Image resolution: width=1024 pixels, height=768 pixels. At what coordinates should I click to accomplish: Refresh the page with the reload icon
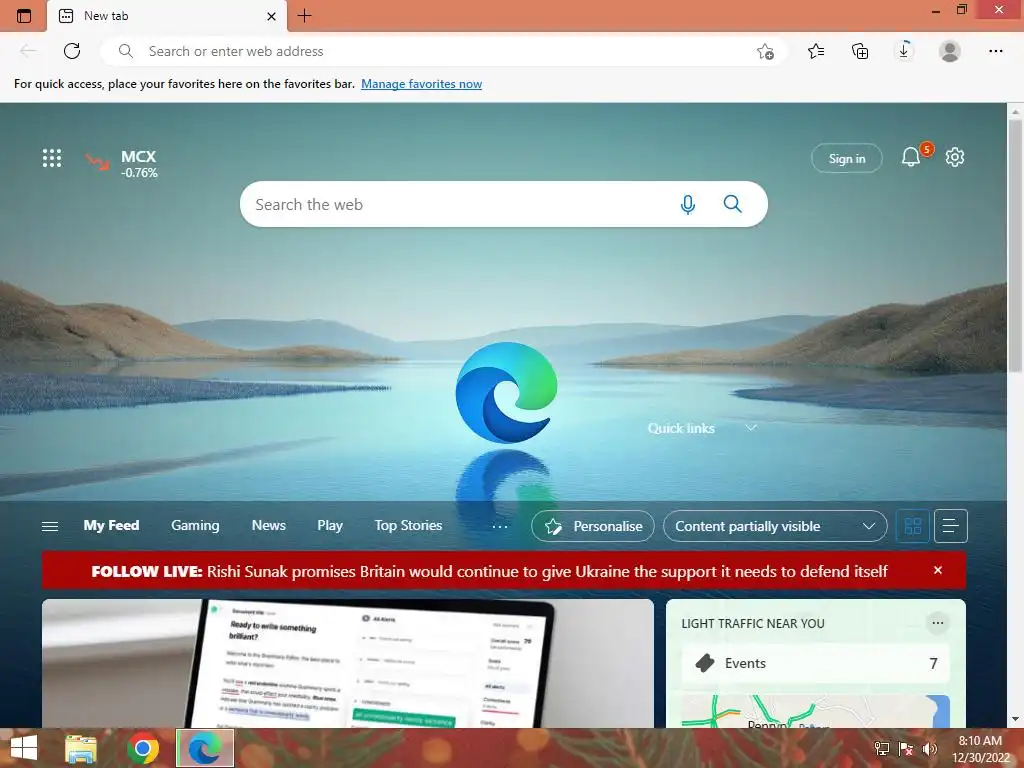pos(72,51)
